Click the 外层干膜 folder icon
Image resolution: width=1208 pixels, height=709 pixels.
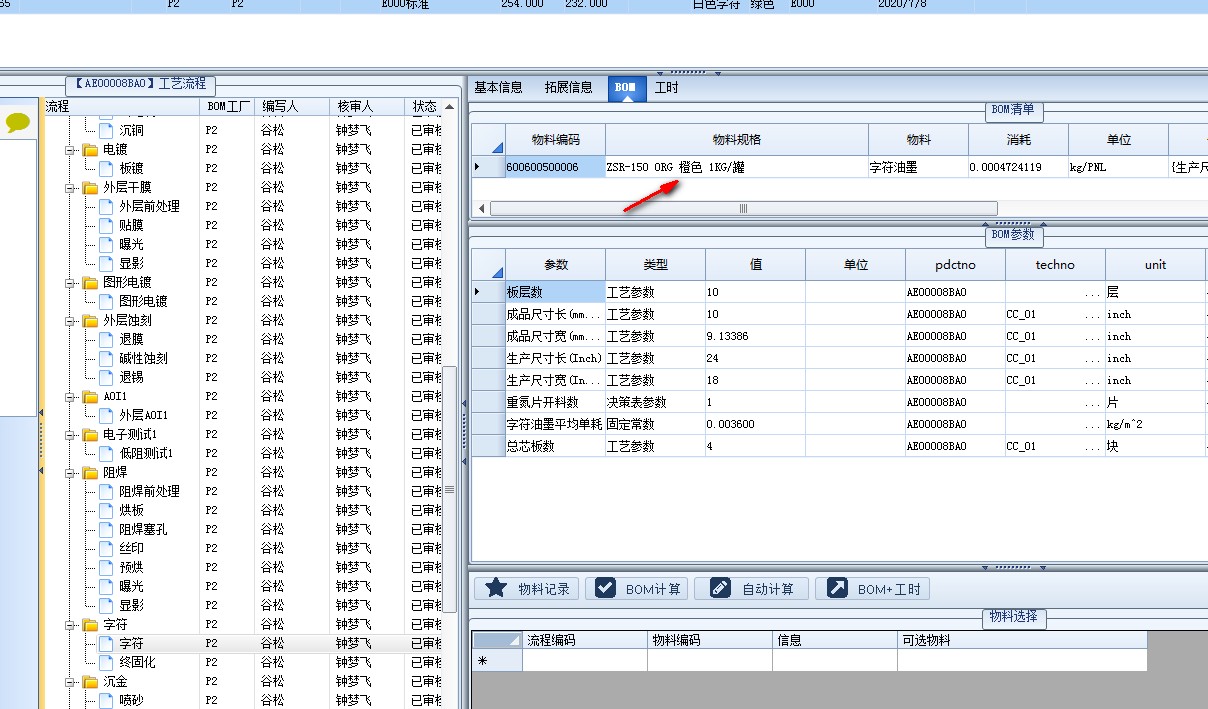[91, 187]
